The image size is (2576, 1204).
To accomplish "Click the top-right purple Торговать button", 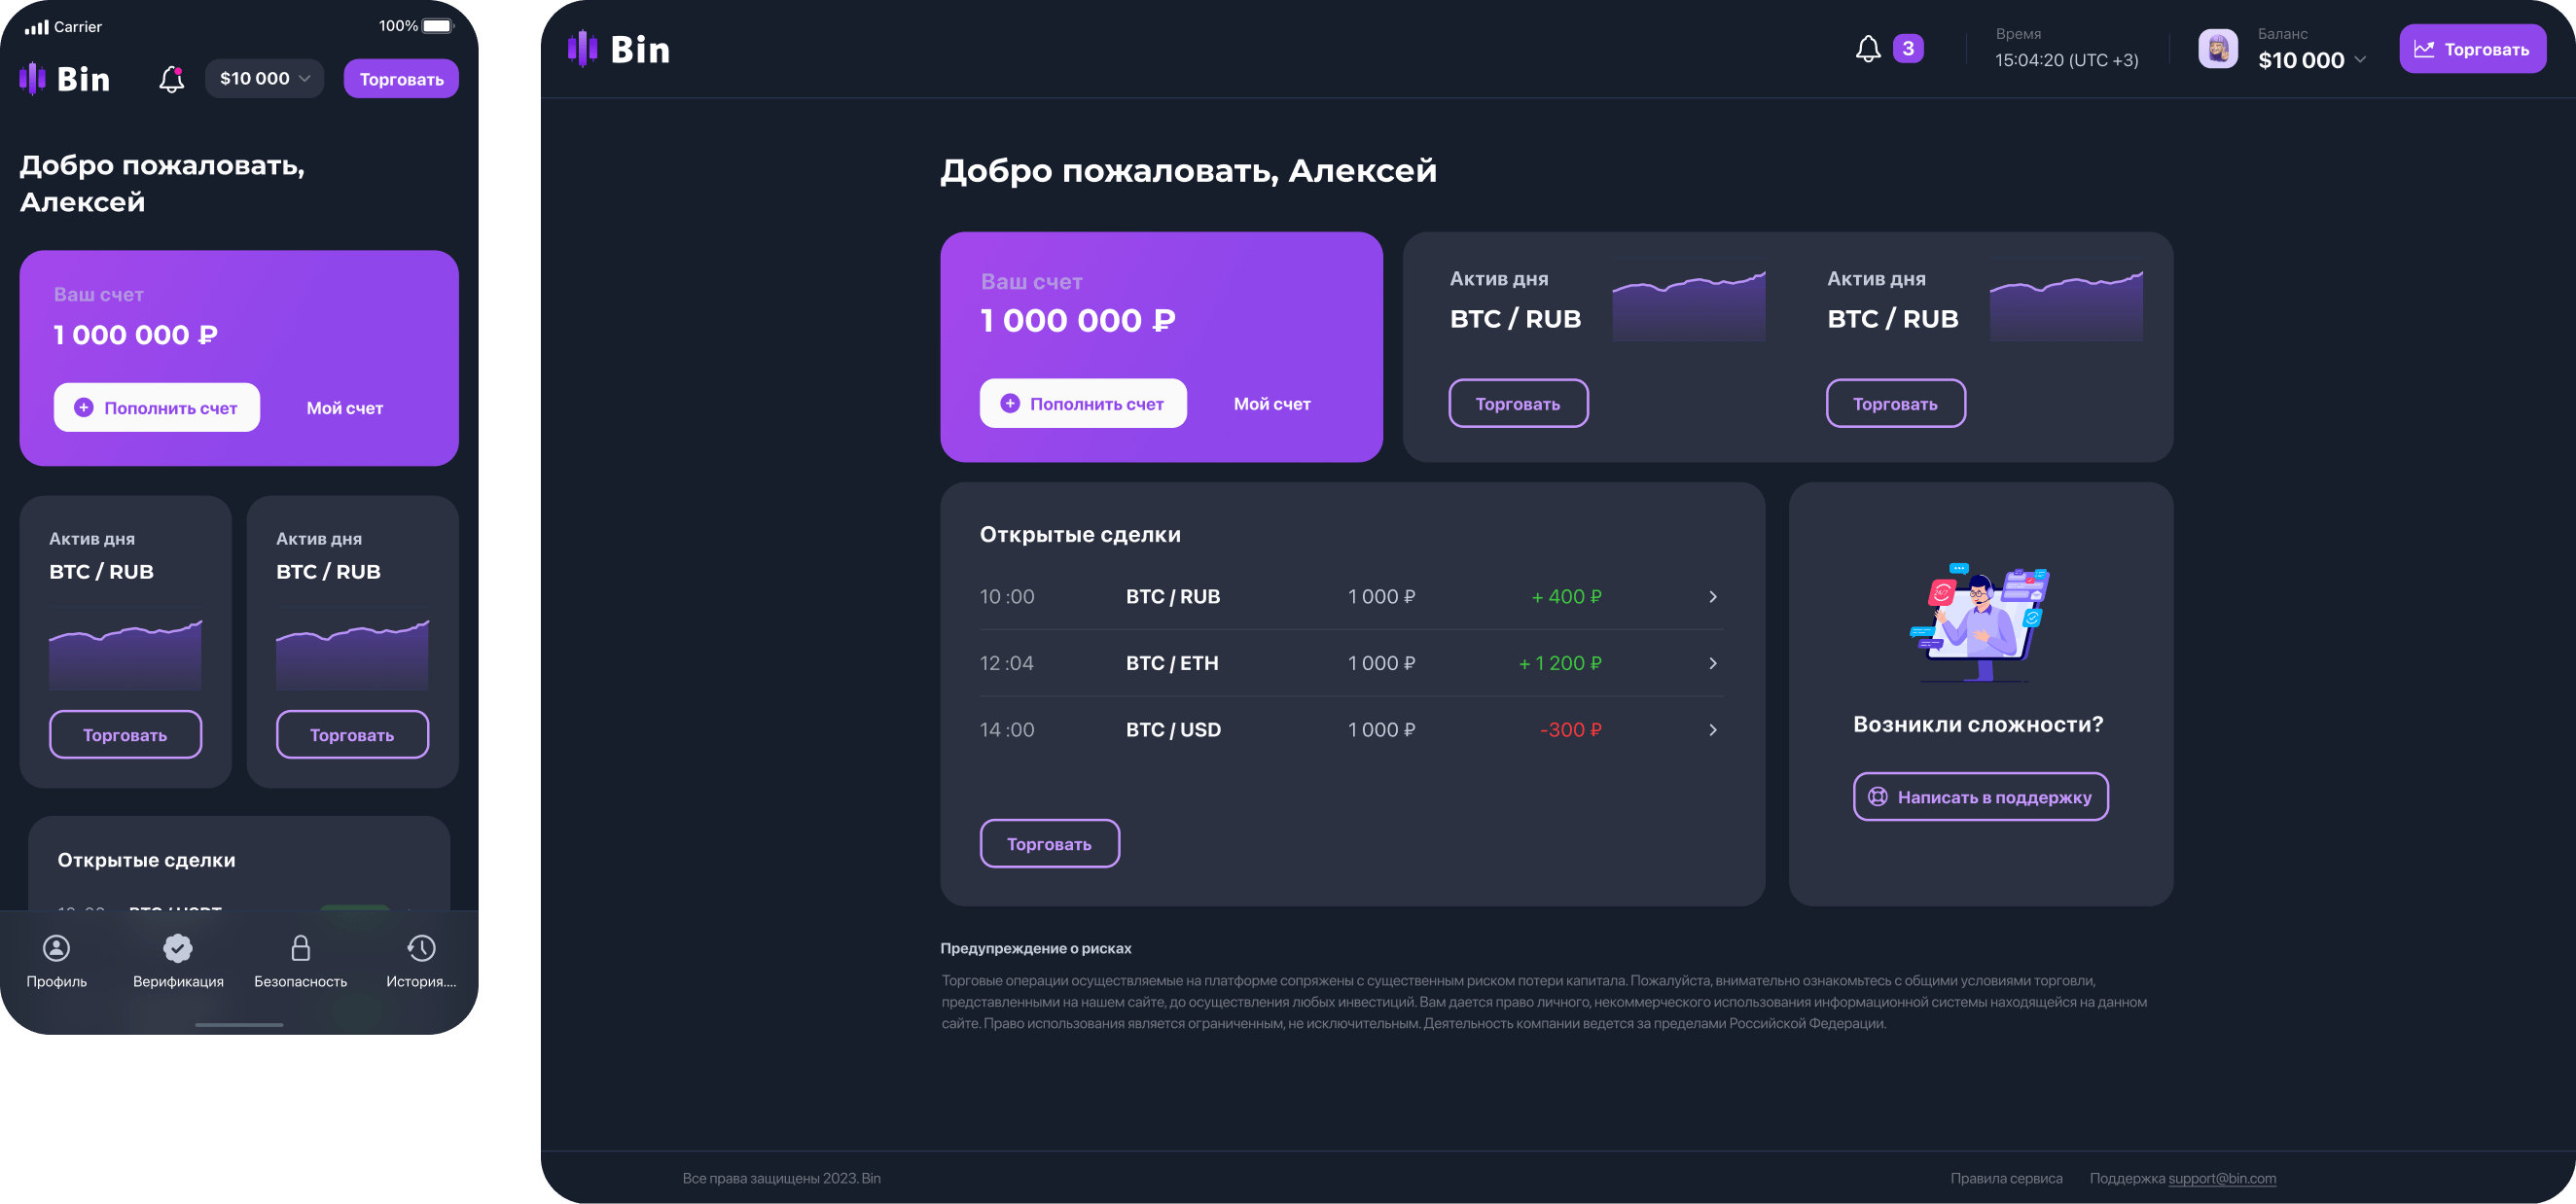I will coord(2472,49).
